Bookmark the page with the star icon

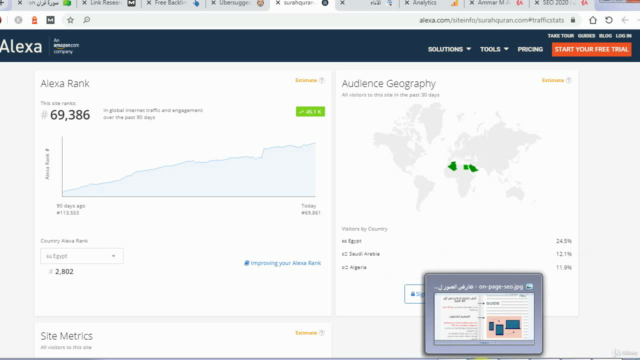click(x=70, y=20)
